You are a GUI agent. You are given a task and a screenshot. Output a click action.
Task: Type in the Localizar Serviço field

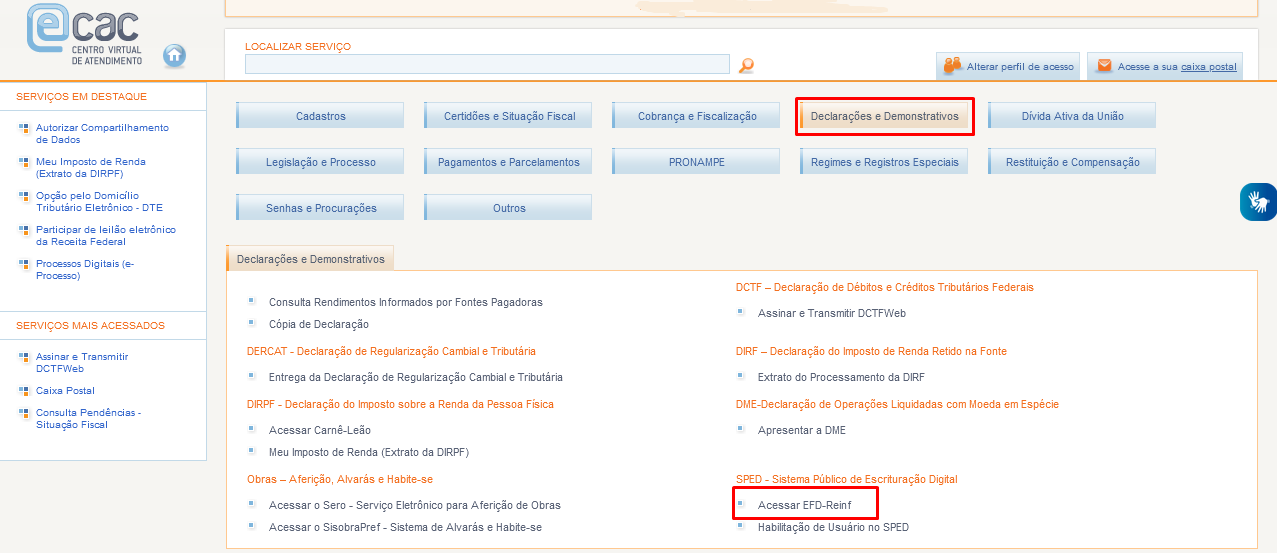[487, 64]
